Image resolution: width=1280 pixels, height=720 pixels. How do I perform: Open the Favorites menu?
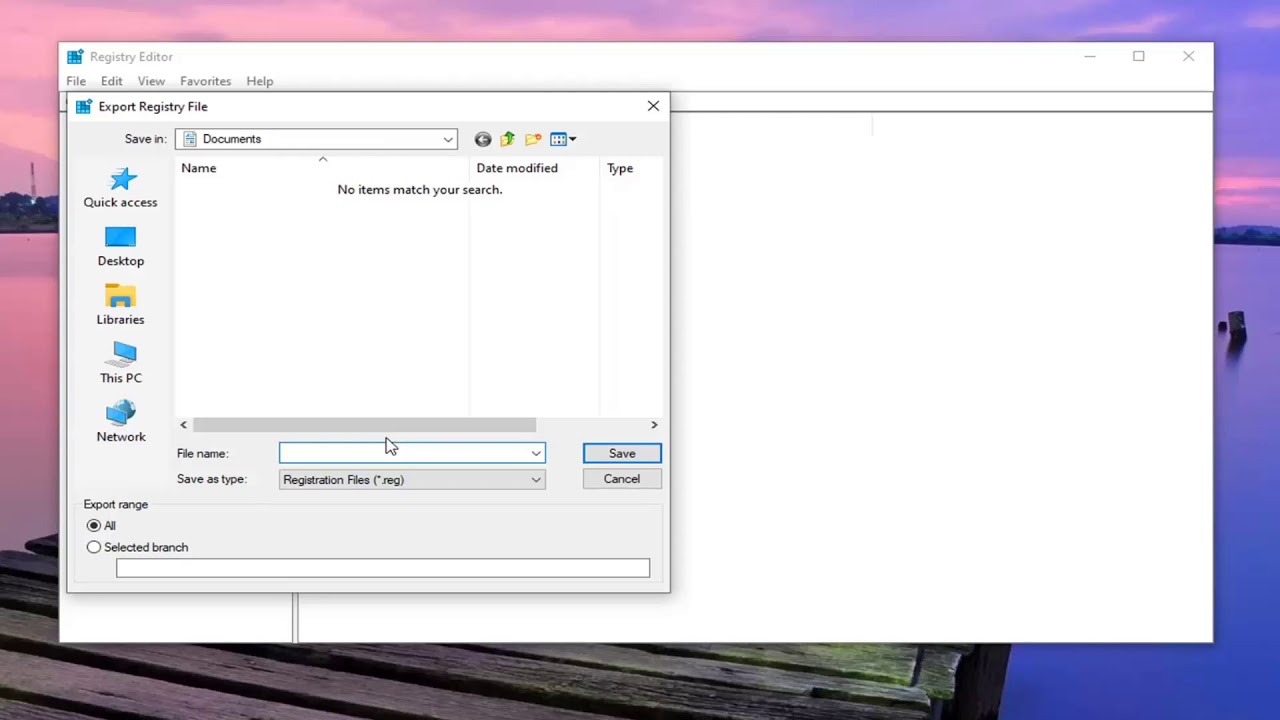click(205, 81)
